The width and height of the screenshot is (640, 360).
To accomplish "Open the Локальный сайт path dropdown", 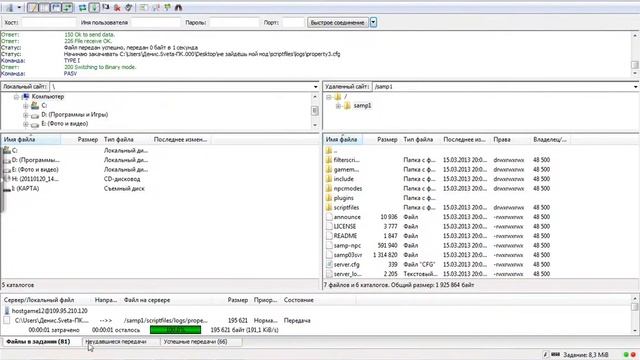I will (315, 87).
